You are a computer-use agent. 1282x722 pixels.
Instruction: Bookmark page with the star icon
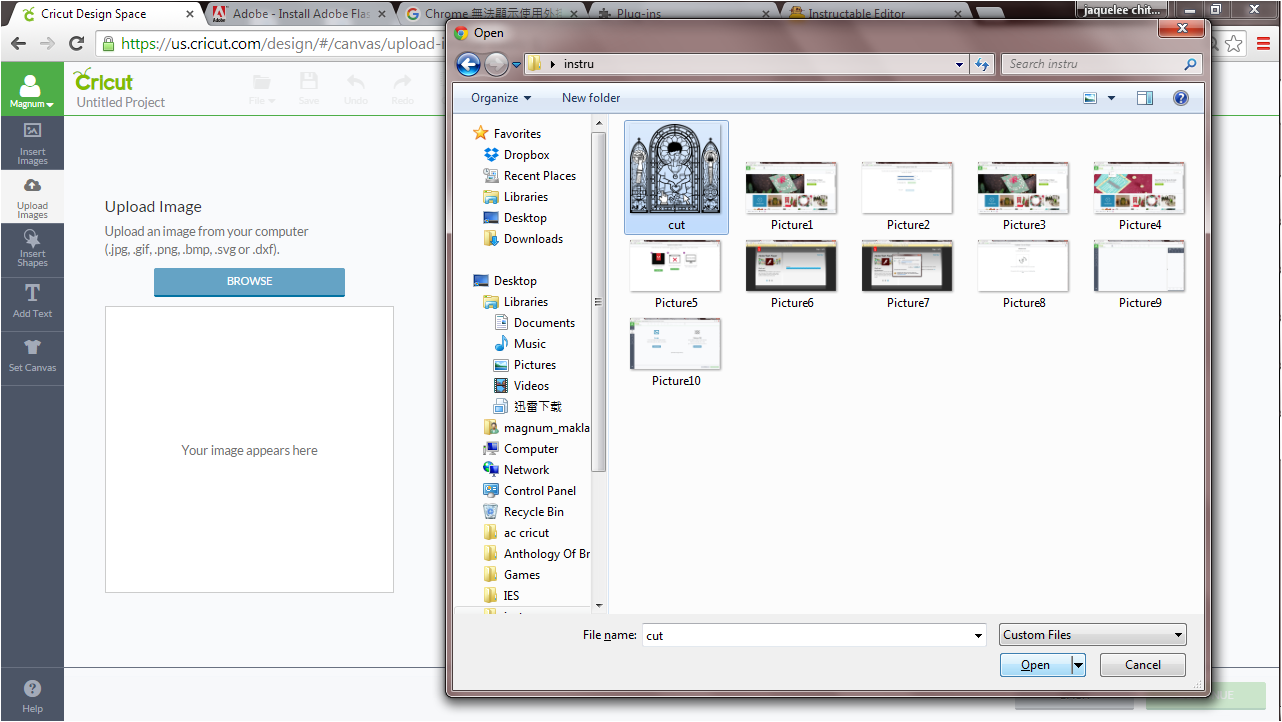click(x=1234, y=44)
